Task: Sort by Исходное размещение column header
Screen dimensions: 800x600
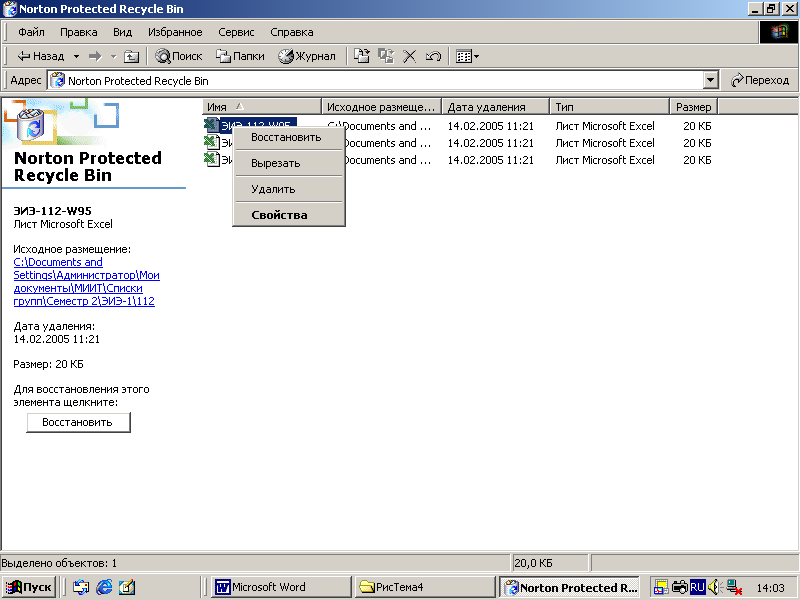Action: pyautogui.click(x=381, y=107)
